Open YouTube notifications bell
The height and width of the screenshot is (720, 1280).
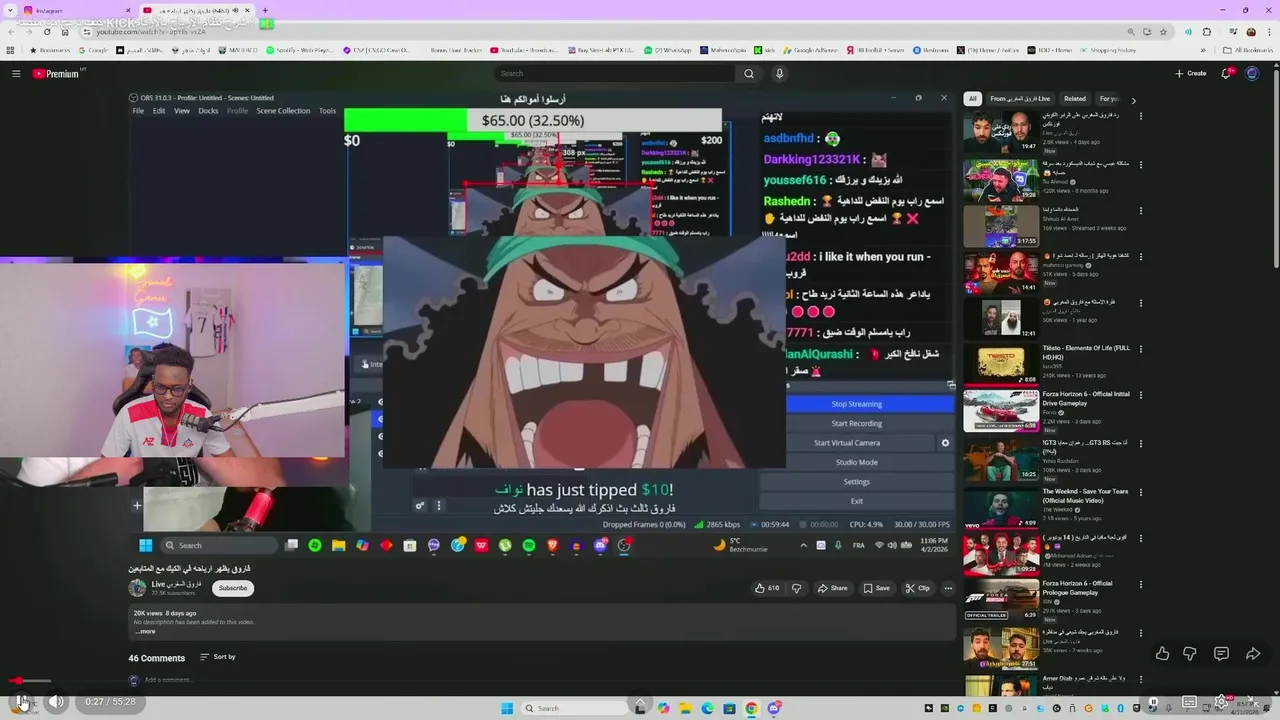click(x=1227, y=73)
